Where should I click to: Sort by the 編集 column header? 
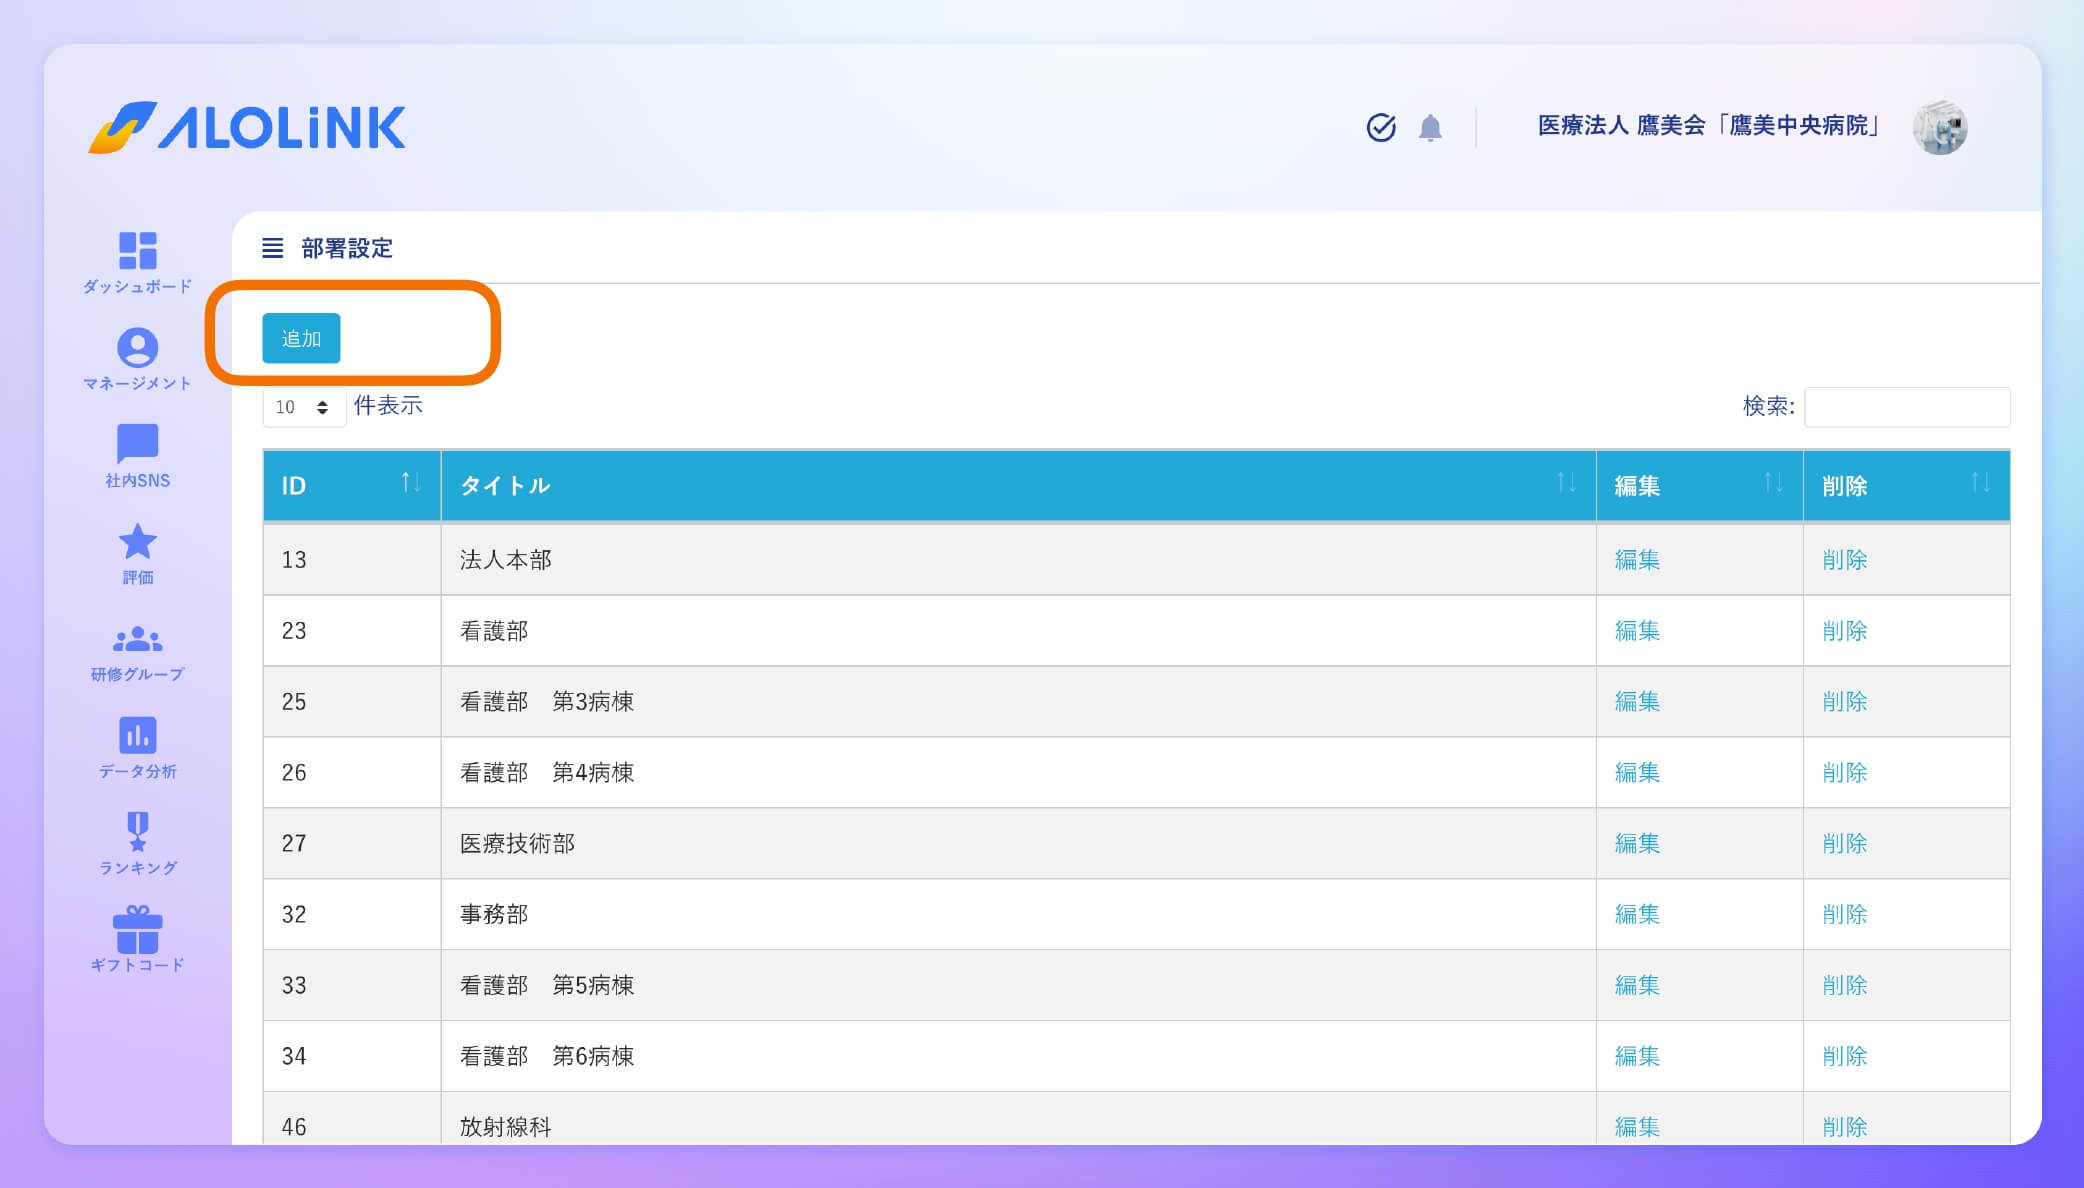point(1698,485)
